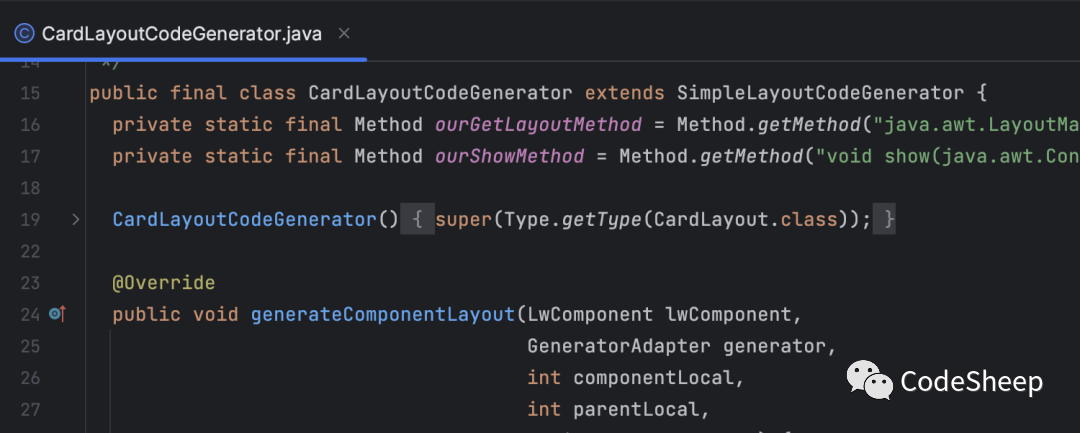
Task: Click line number 22 in the gutter
Action: 30,251
